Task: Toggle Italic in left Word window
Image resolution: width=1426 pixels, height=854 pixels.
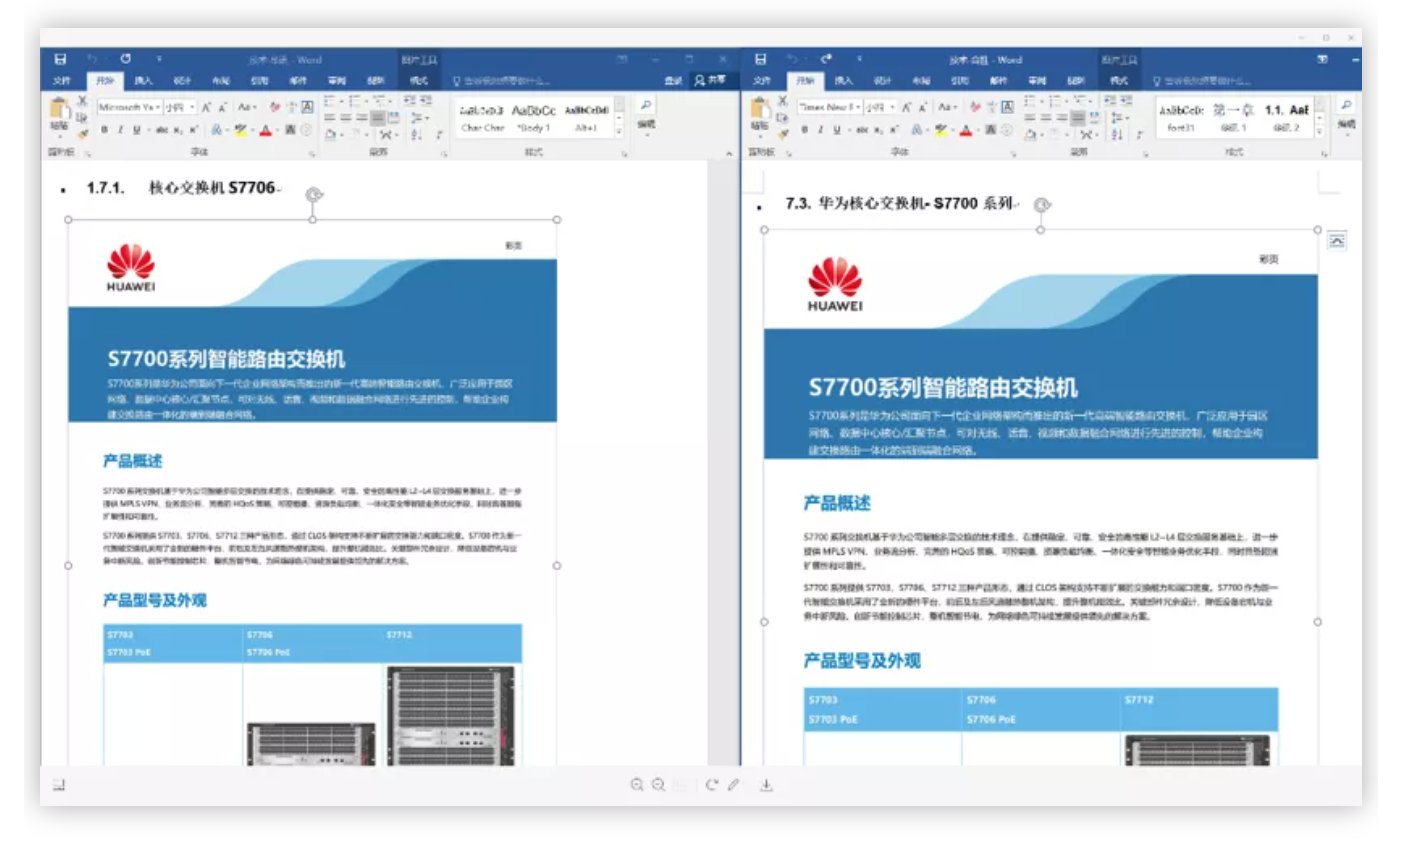Action: pos(121,130)
